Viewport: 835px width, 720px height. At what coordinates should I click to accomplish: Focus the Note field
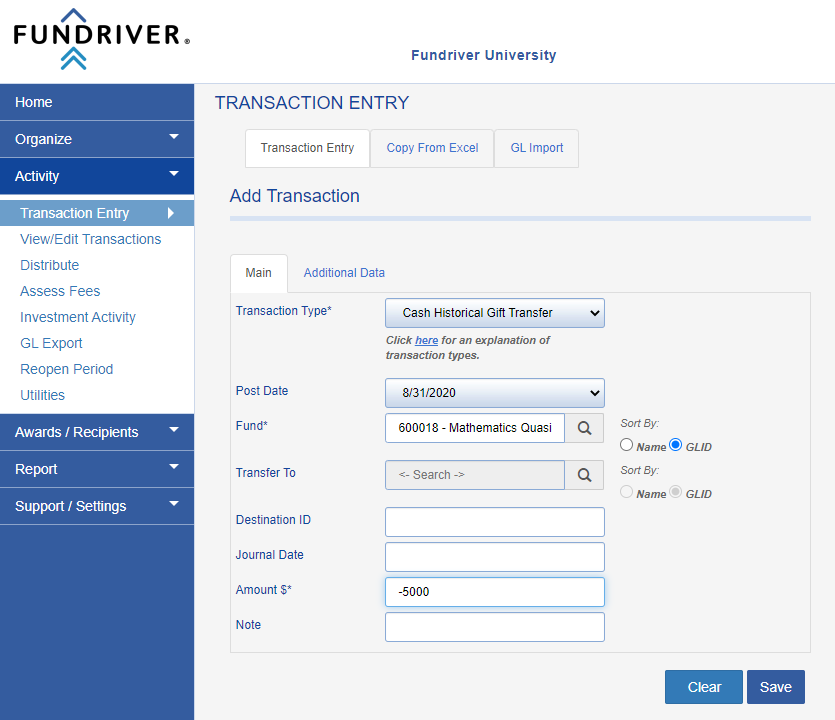[x=495, y=627]
